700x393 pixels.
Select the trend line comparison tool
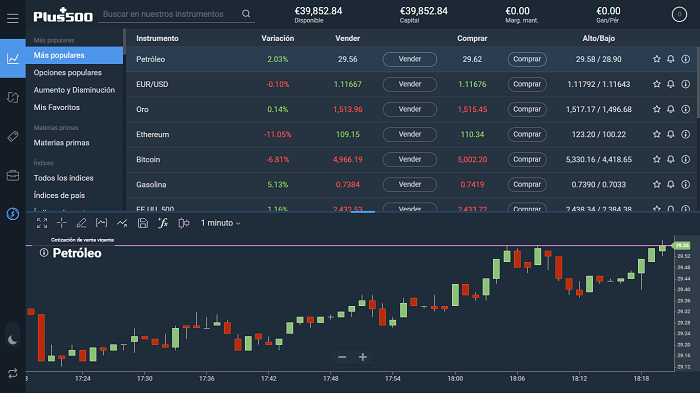point(122,223)
